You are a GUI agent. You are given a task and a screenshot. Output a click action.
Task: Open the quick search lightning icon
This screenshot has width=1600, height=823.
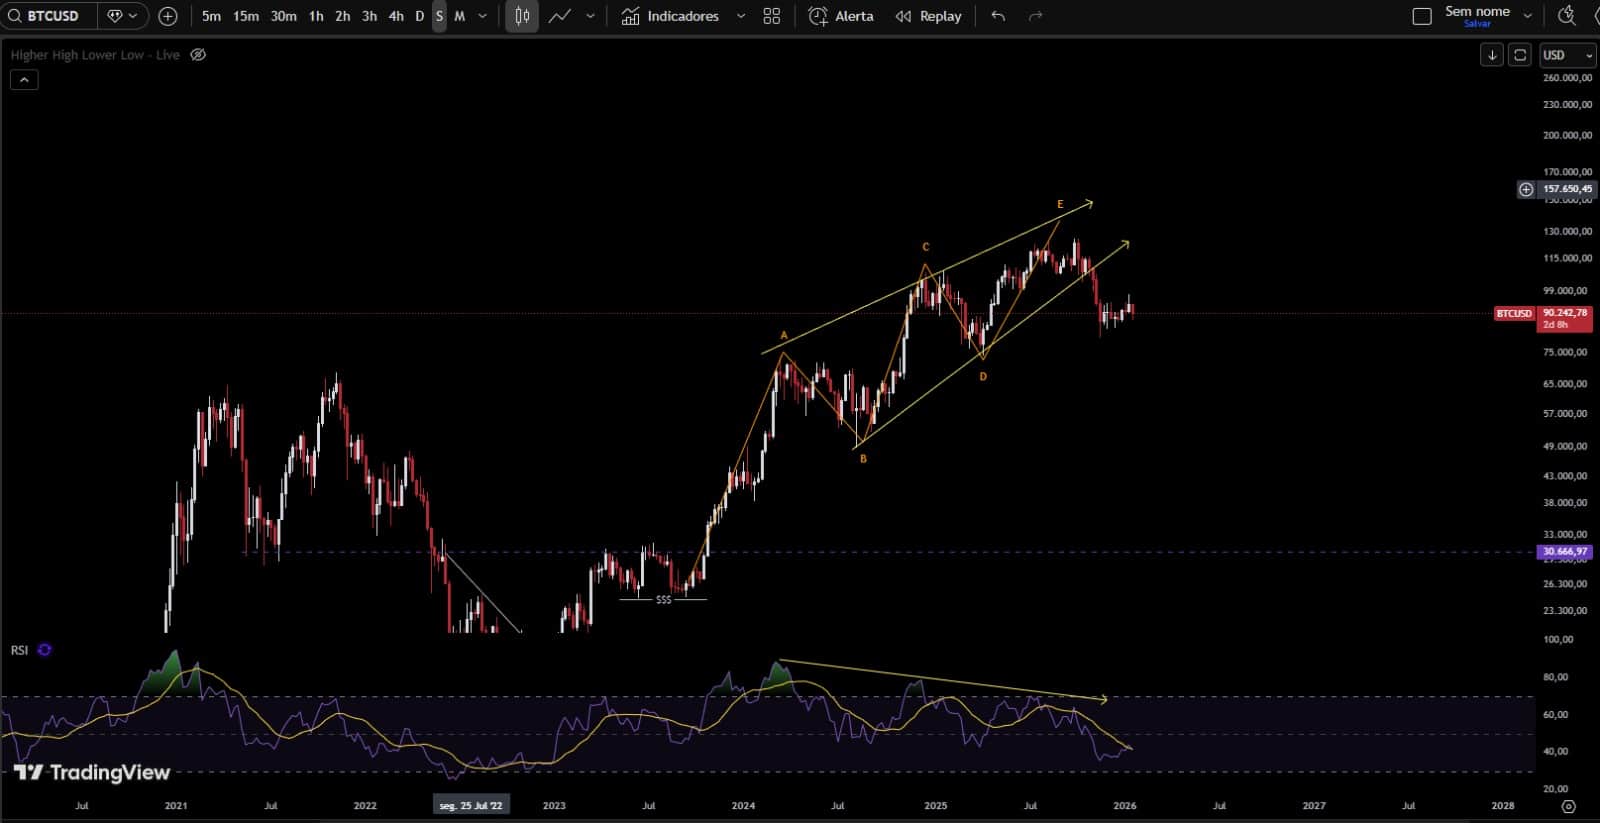point(1567,16)
